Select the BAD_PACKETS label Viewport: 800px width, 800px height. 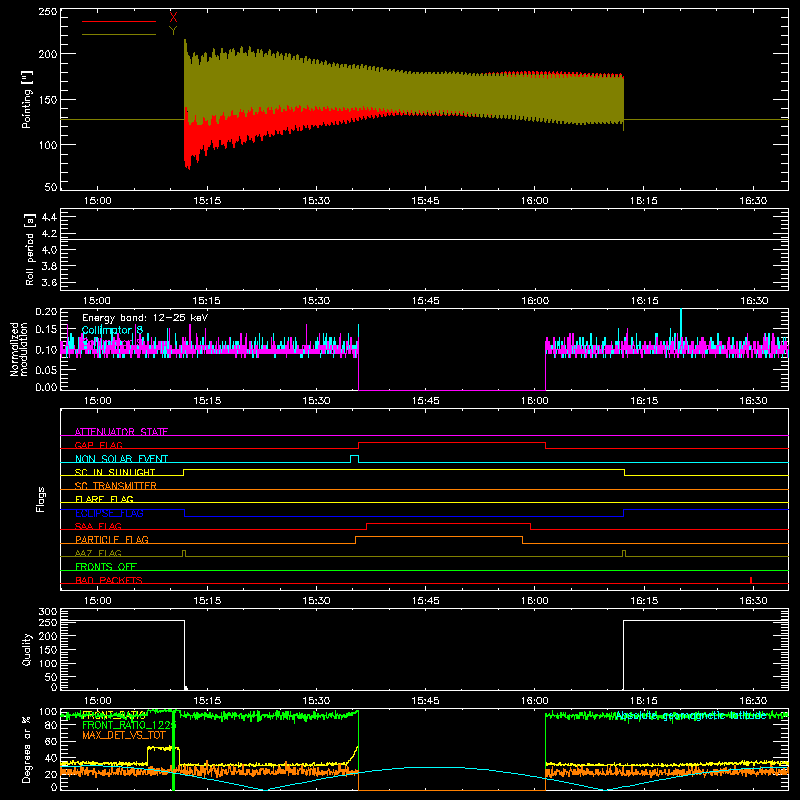109,581
